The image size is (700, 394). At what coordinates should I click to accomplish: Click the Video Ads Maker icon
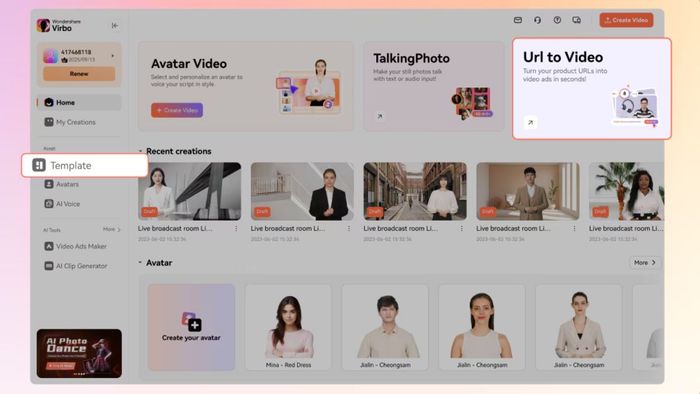[x=49, y=246]
